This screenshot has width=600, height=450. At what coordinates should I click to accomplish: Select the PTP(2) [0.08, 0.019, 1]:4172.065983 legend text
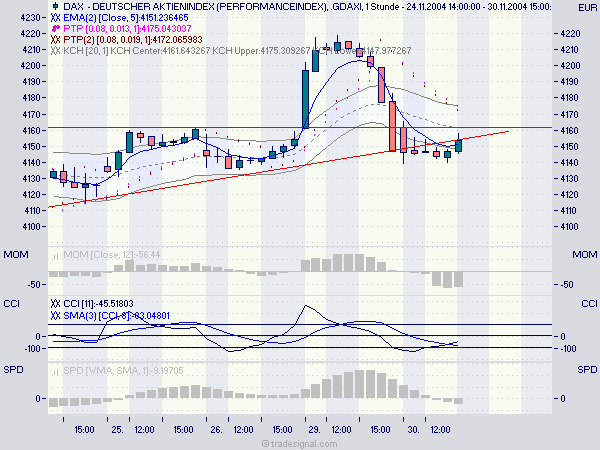pyautogui.click(x=133, y=39)
